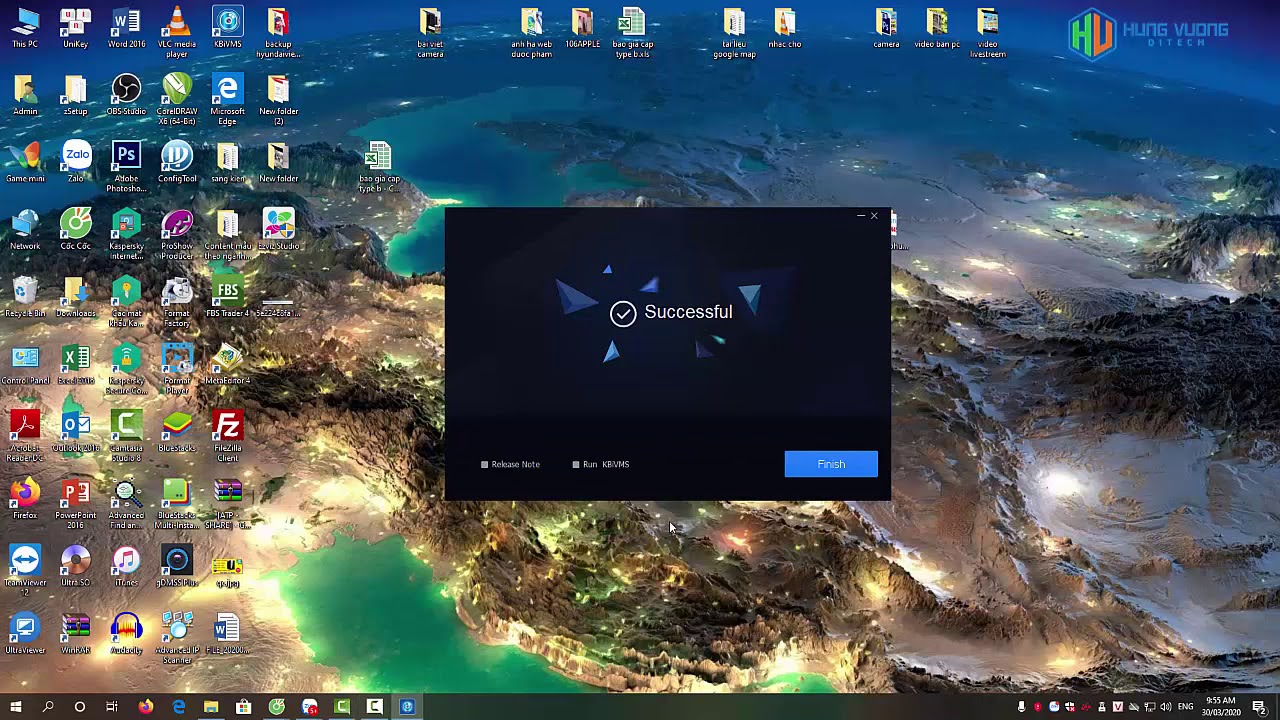Select the Recycle Bin desktop icon
The width and height of the screenshot is (1280, 720).
pyautogui.click(x=25, y=297)
